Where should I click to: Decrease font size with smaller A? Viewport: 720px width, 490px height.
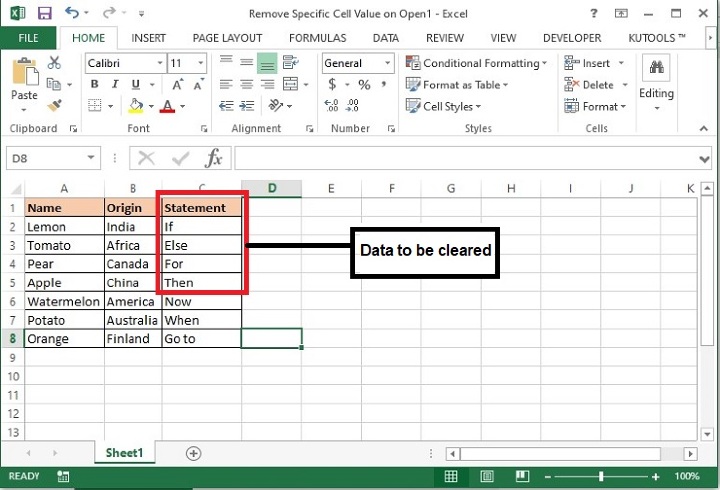pos(198,84)
